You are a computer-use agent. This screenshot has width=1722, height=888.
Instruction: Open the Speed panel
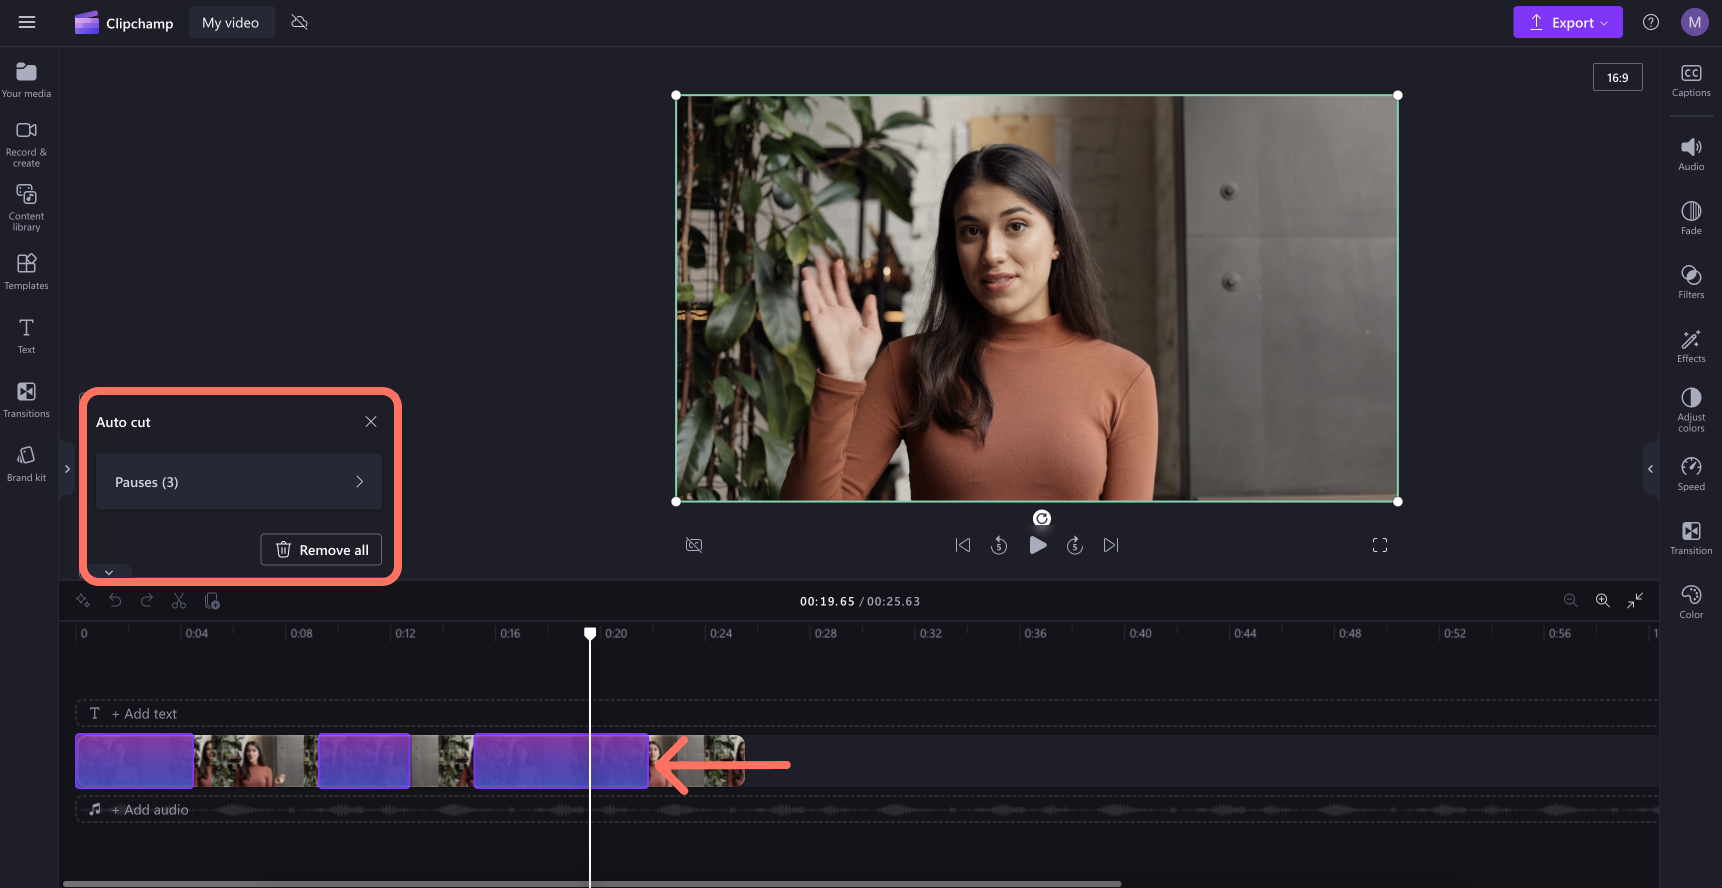point(1691,474)
